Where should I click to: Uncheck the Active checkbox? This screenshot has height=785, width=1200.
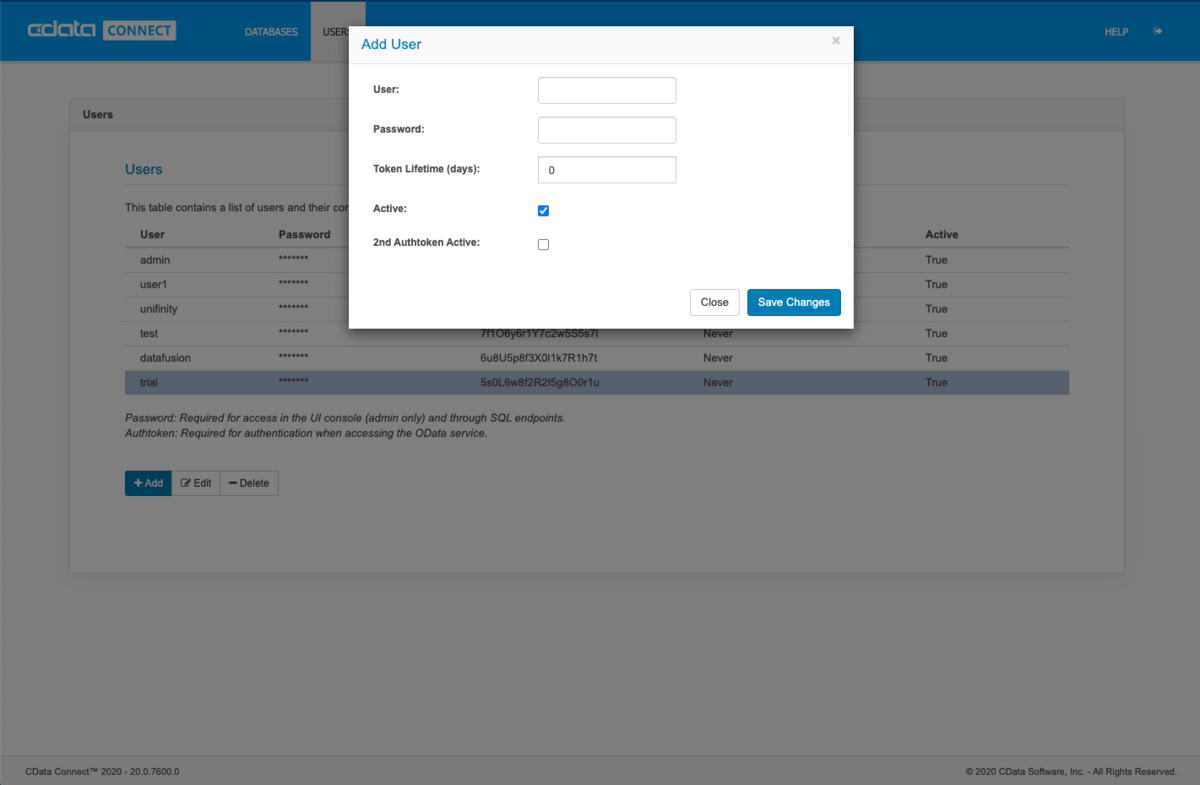pos(543,211)
